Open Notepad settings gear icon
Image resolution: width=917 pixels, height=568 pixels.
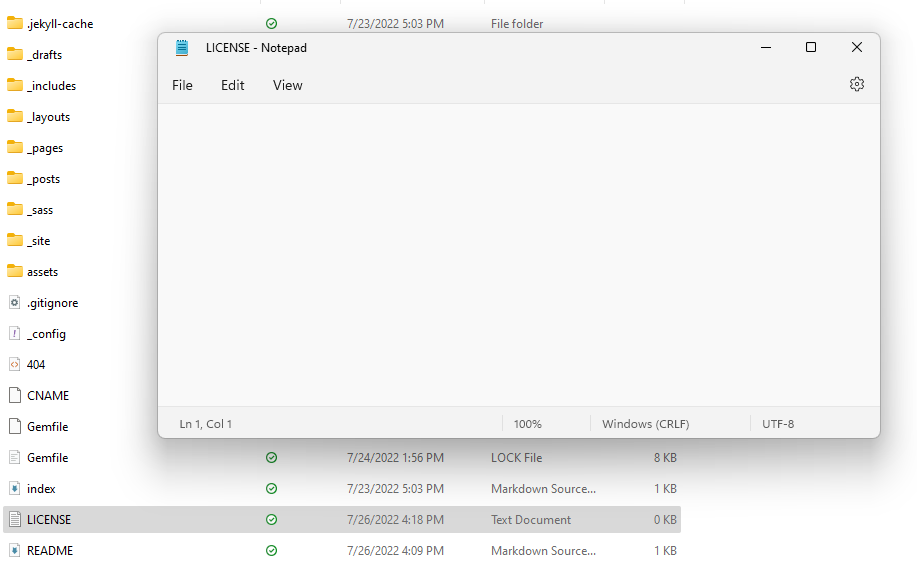click(x=856, y=85)
